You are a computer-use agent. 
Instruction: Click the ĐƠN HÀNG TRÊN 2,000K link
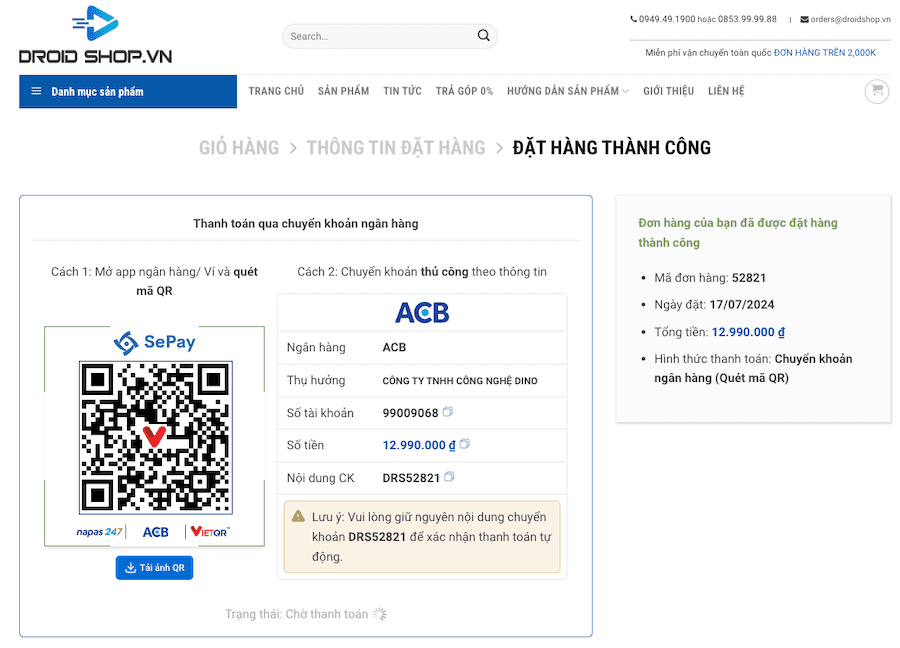(825, 53)
